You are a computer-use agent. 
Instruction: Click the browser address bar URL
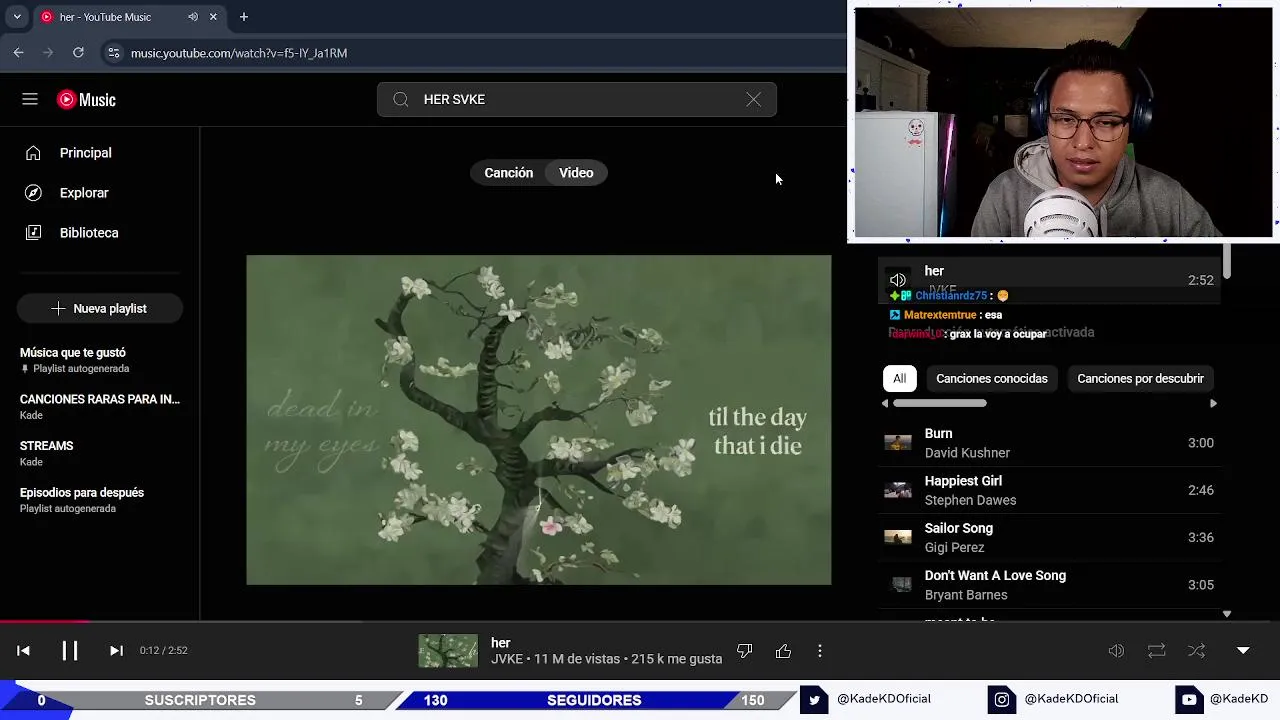point(239,53)
